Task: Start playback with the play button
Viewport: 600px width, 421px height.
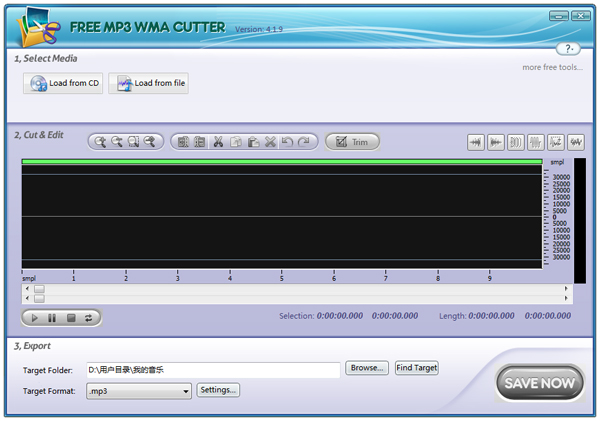Action: tap(34, 317)
